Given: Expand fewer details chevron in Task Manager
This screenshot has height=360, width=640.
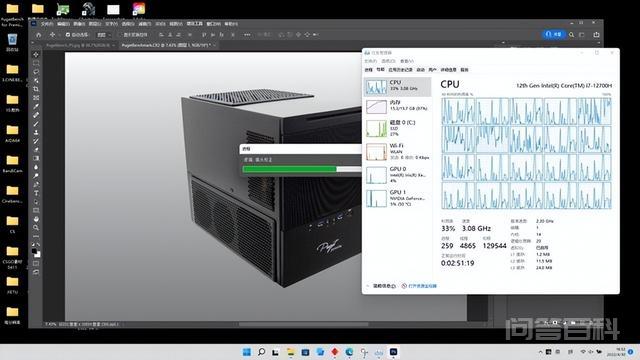Looking at the screenshot, I should pos(367,286).
